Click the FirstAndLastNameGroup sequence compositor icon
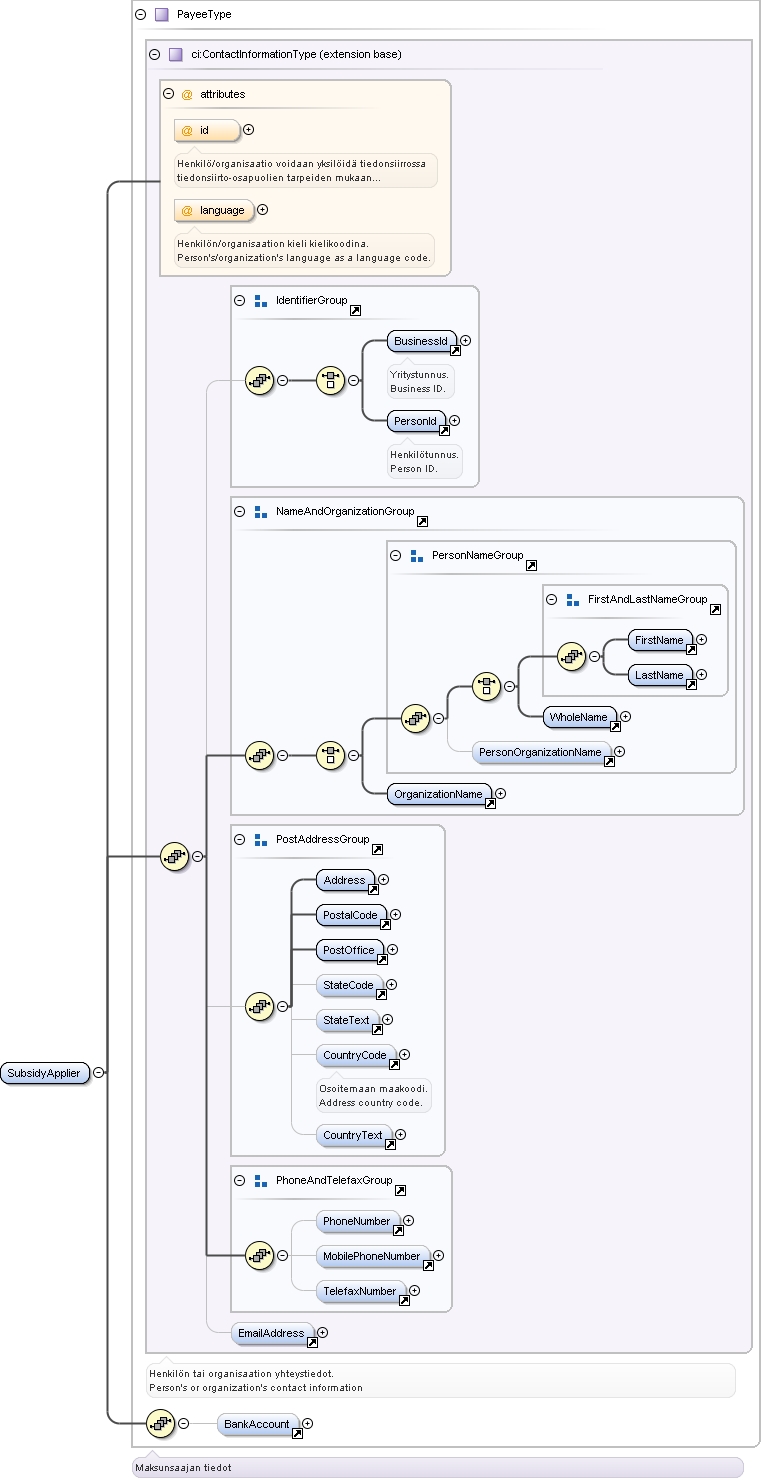Screen dimensions: 762x1481 click(x=571, y=656)
